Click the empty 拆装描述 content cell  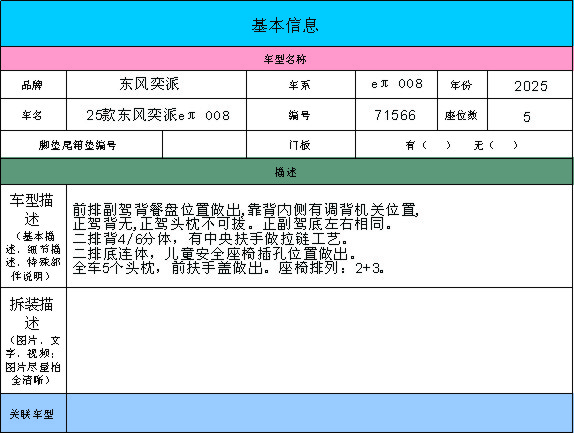click(x=319, y=341)
